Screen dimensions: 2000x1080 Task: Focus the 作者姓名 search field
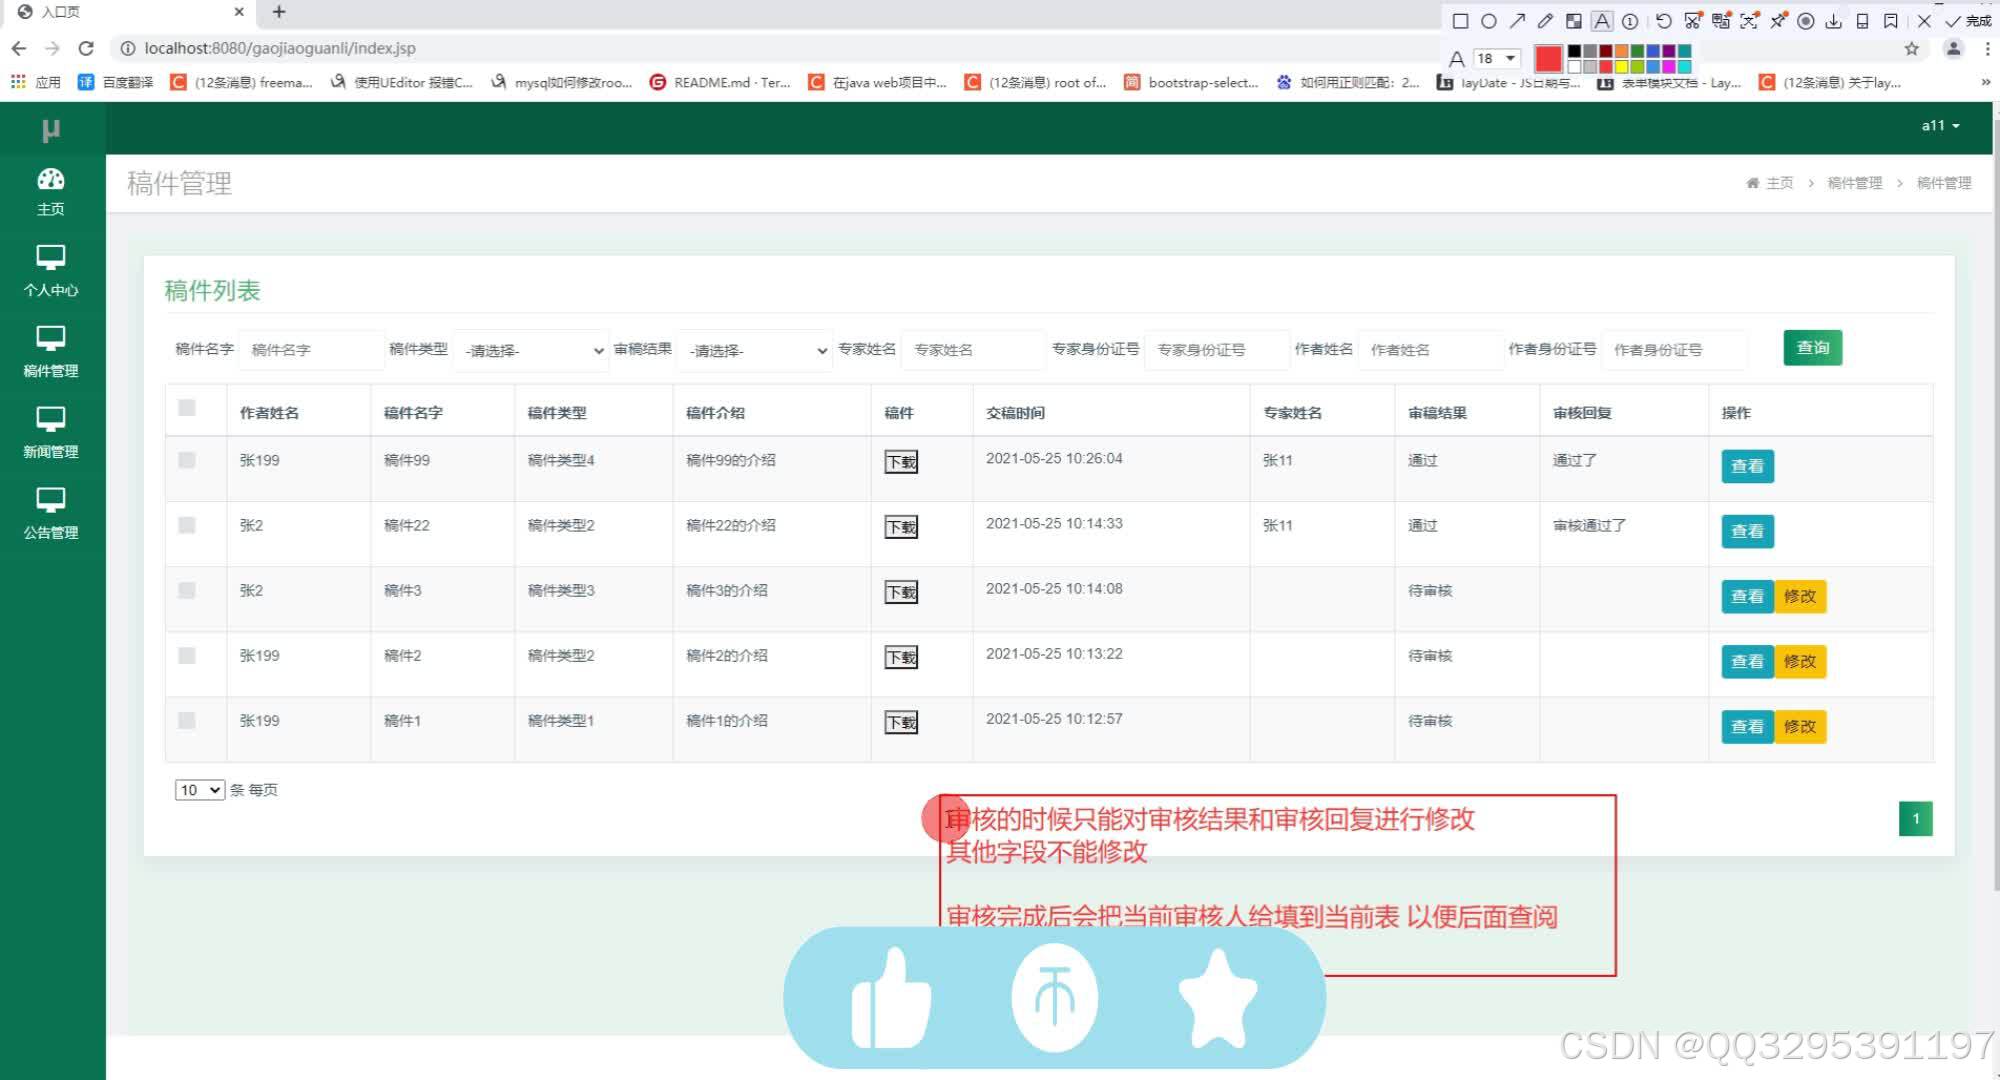[x=1431, y=350]
